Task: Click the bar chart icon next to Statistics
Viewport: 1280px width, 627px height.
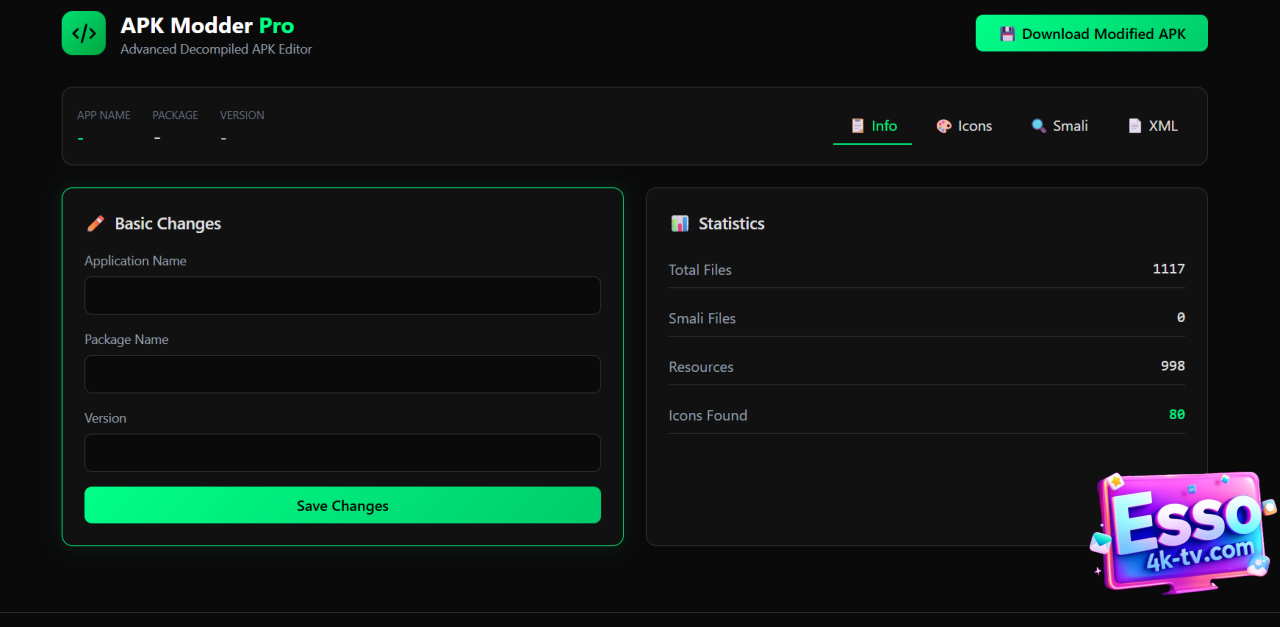Action: 680,224
